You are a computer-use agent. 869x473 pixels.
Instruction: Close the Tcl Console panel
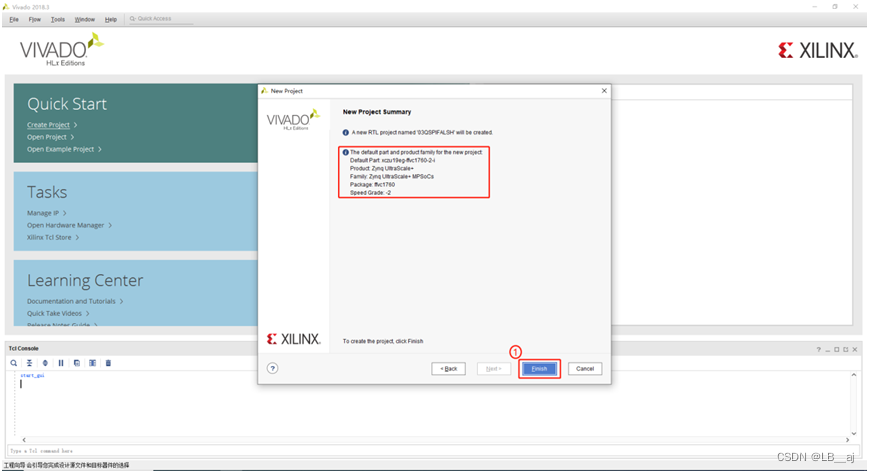855,349
